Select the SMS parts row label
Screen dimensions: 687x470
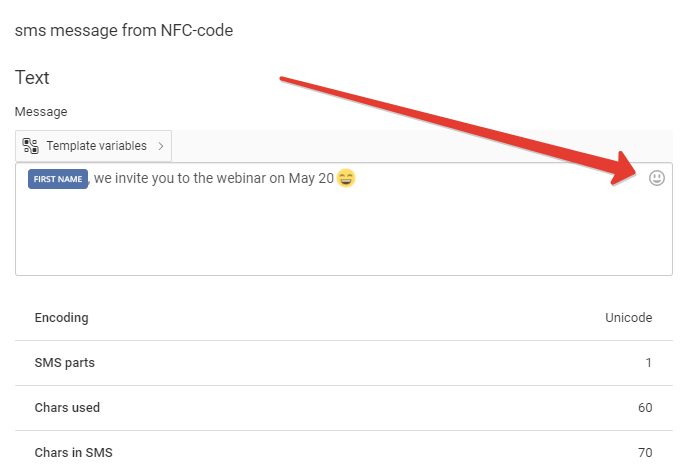click(64, 363)
